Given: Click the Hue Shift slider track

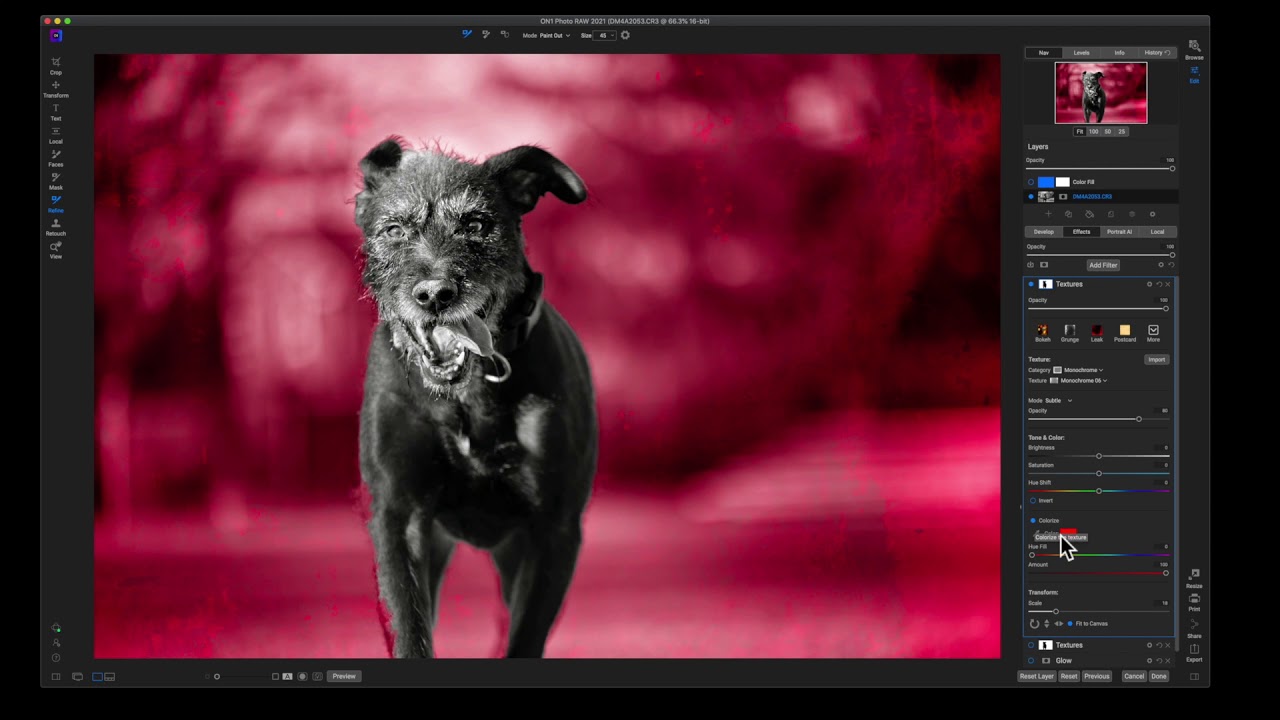Looking at the screenshot, I should point(1099,491).
